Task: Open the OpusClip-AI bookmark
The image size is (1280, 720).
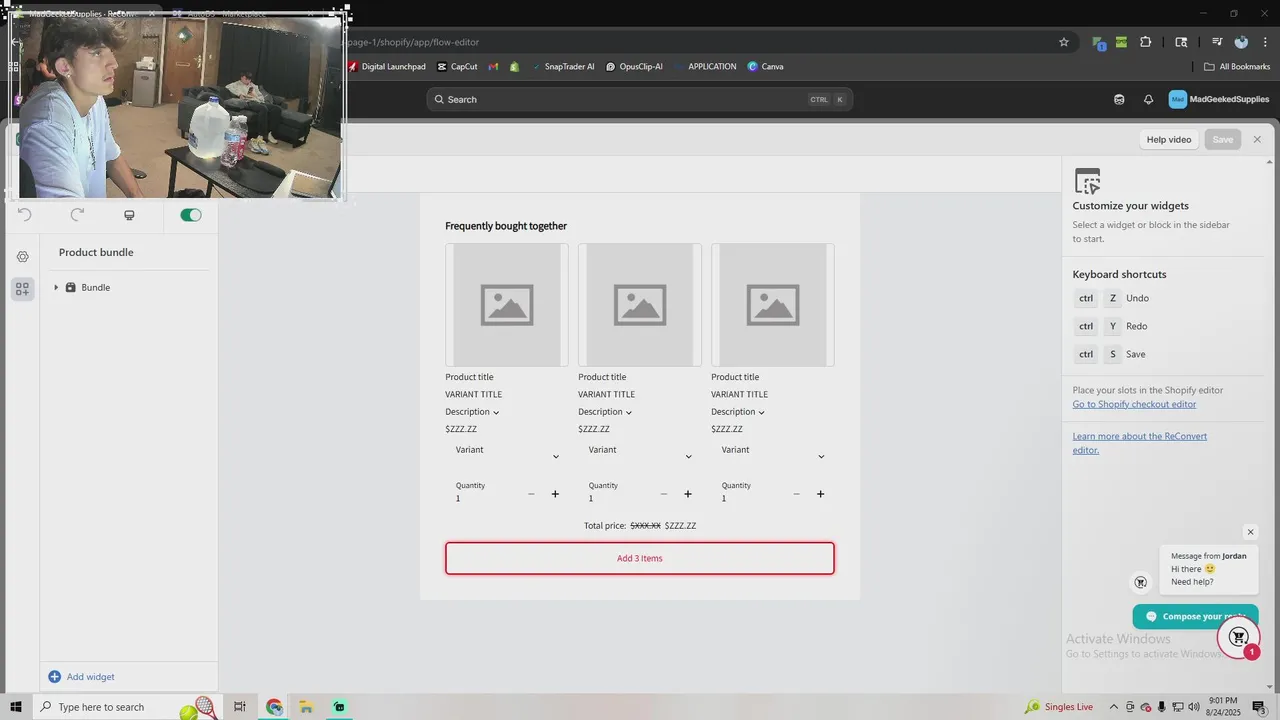Action: 634,67
